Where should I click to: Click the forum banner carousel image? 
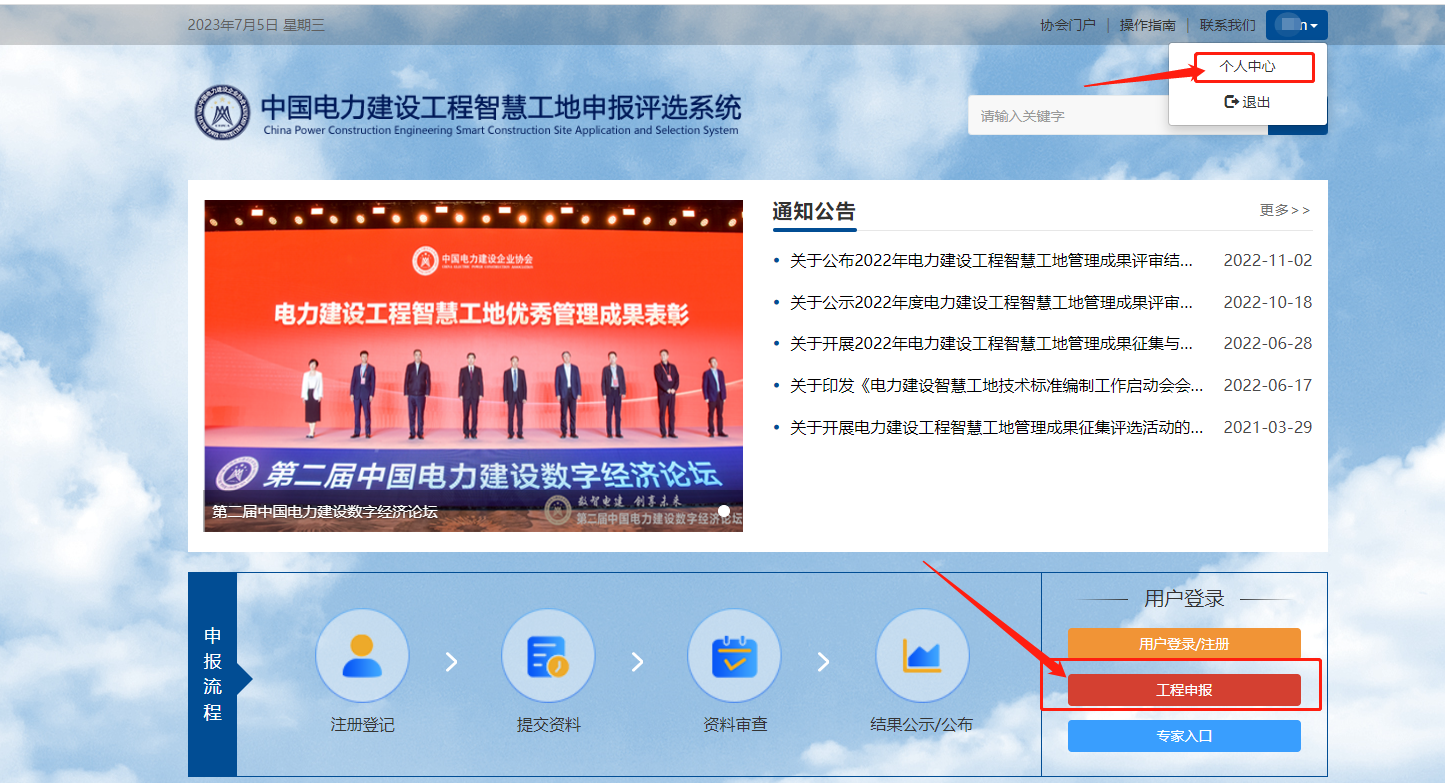473,365
